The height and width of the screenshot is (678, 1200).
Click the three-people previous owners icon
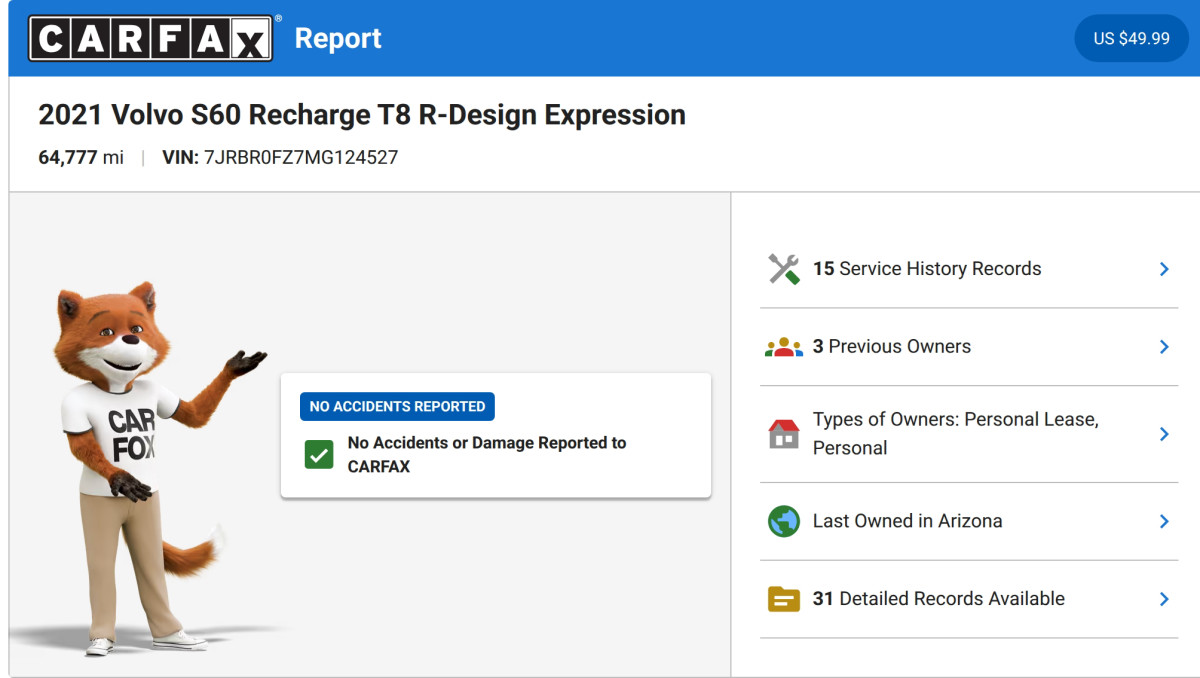click(x=784, y=347)
